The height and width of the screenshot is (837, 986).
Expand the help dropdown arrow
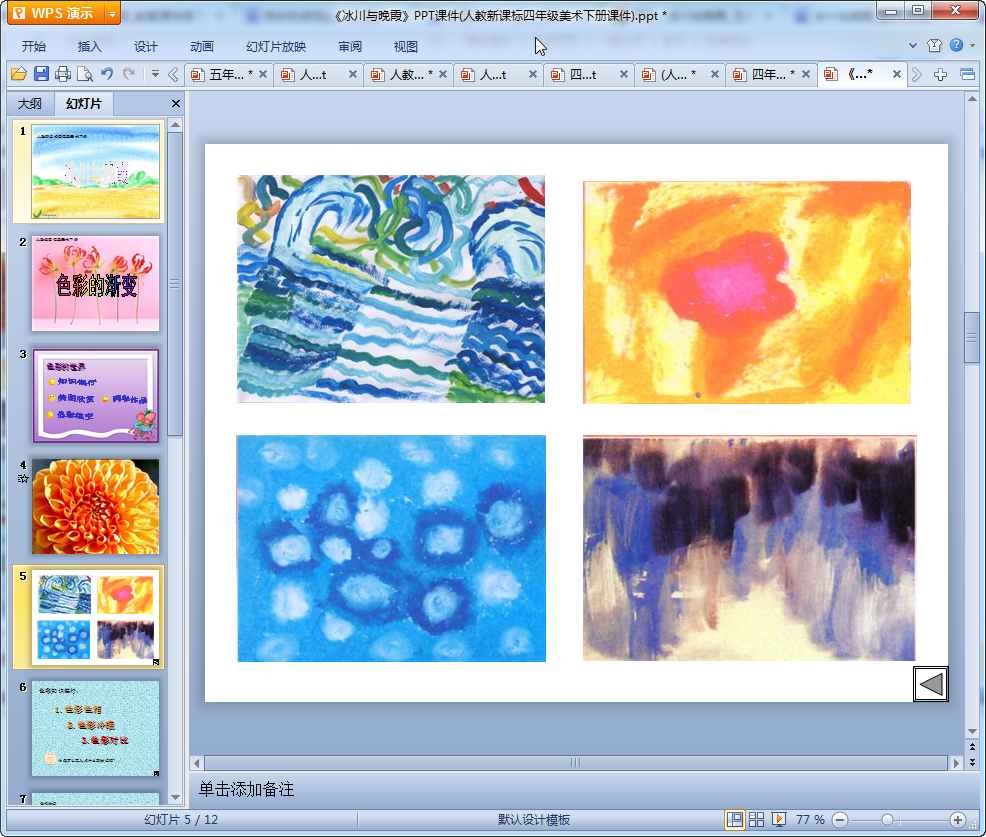coord(972,45)
